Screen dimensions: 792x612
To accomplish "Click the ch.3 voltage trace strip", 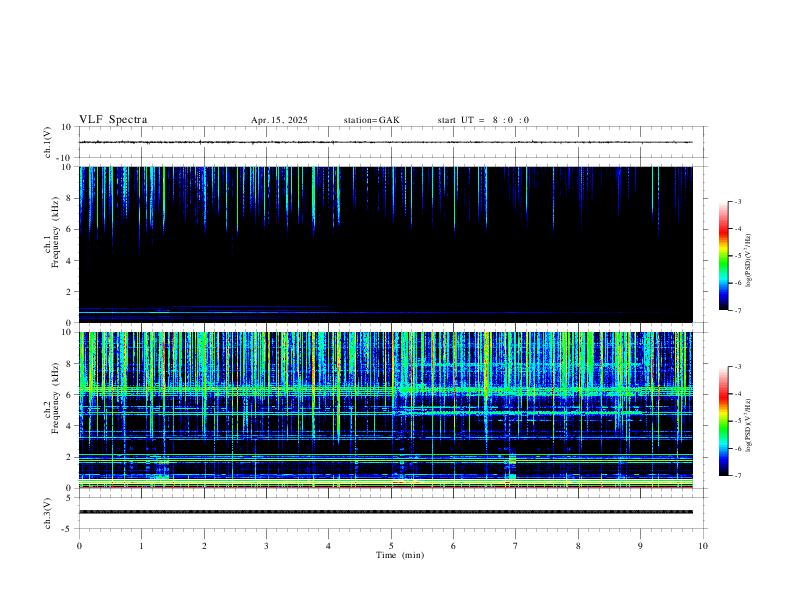I will [385, 512].
